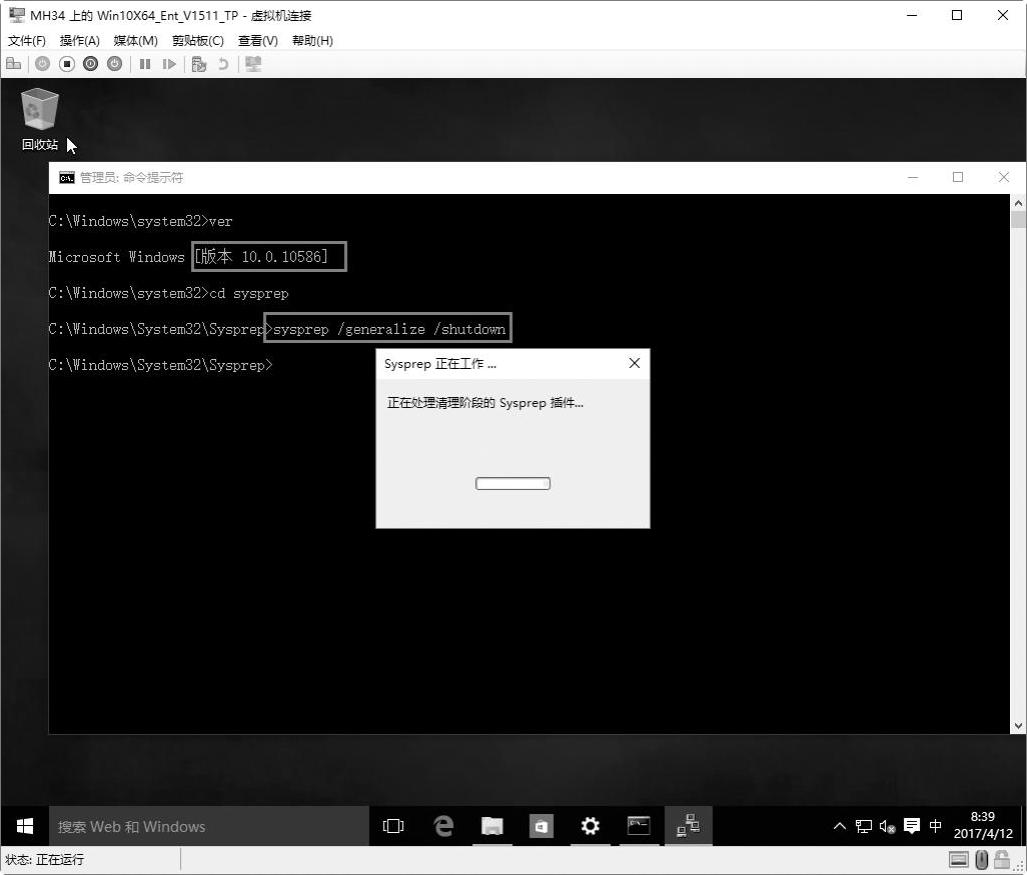This screenshot has width=1027, height=875.
Task: Pause the virtual machine
Action: (x=145, y=64)
